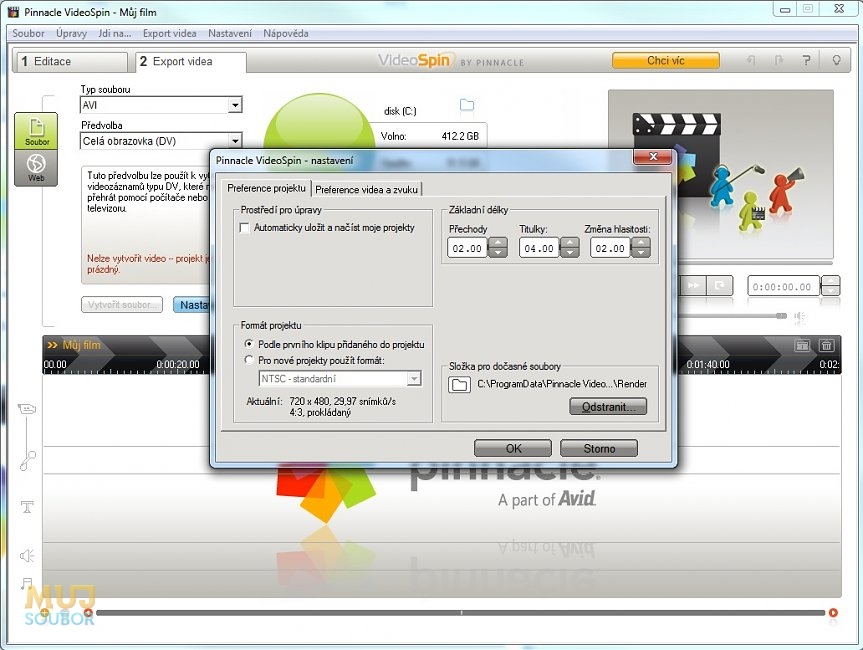Decrease the Titulky duration value
The height and width of the screenshot is (650, 863).
(x=570, y=253)
